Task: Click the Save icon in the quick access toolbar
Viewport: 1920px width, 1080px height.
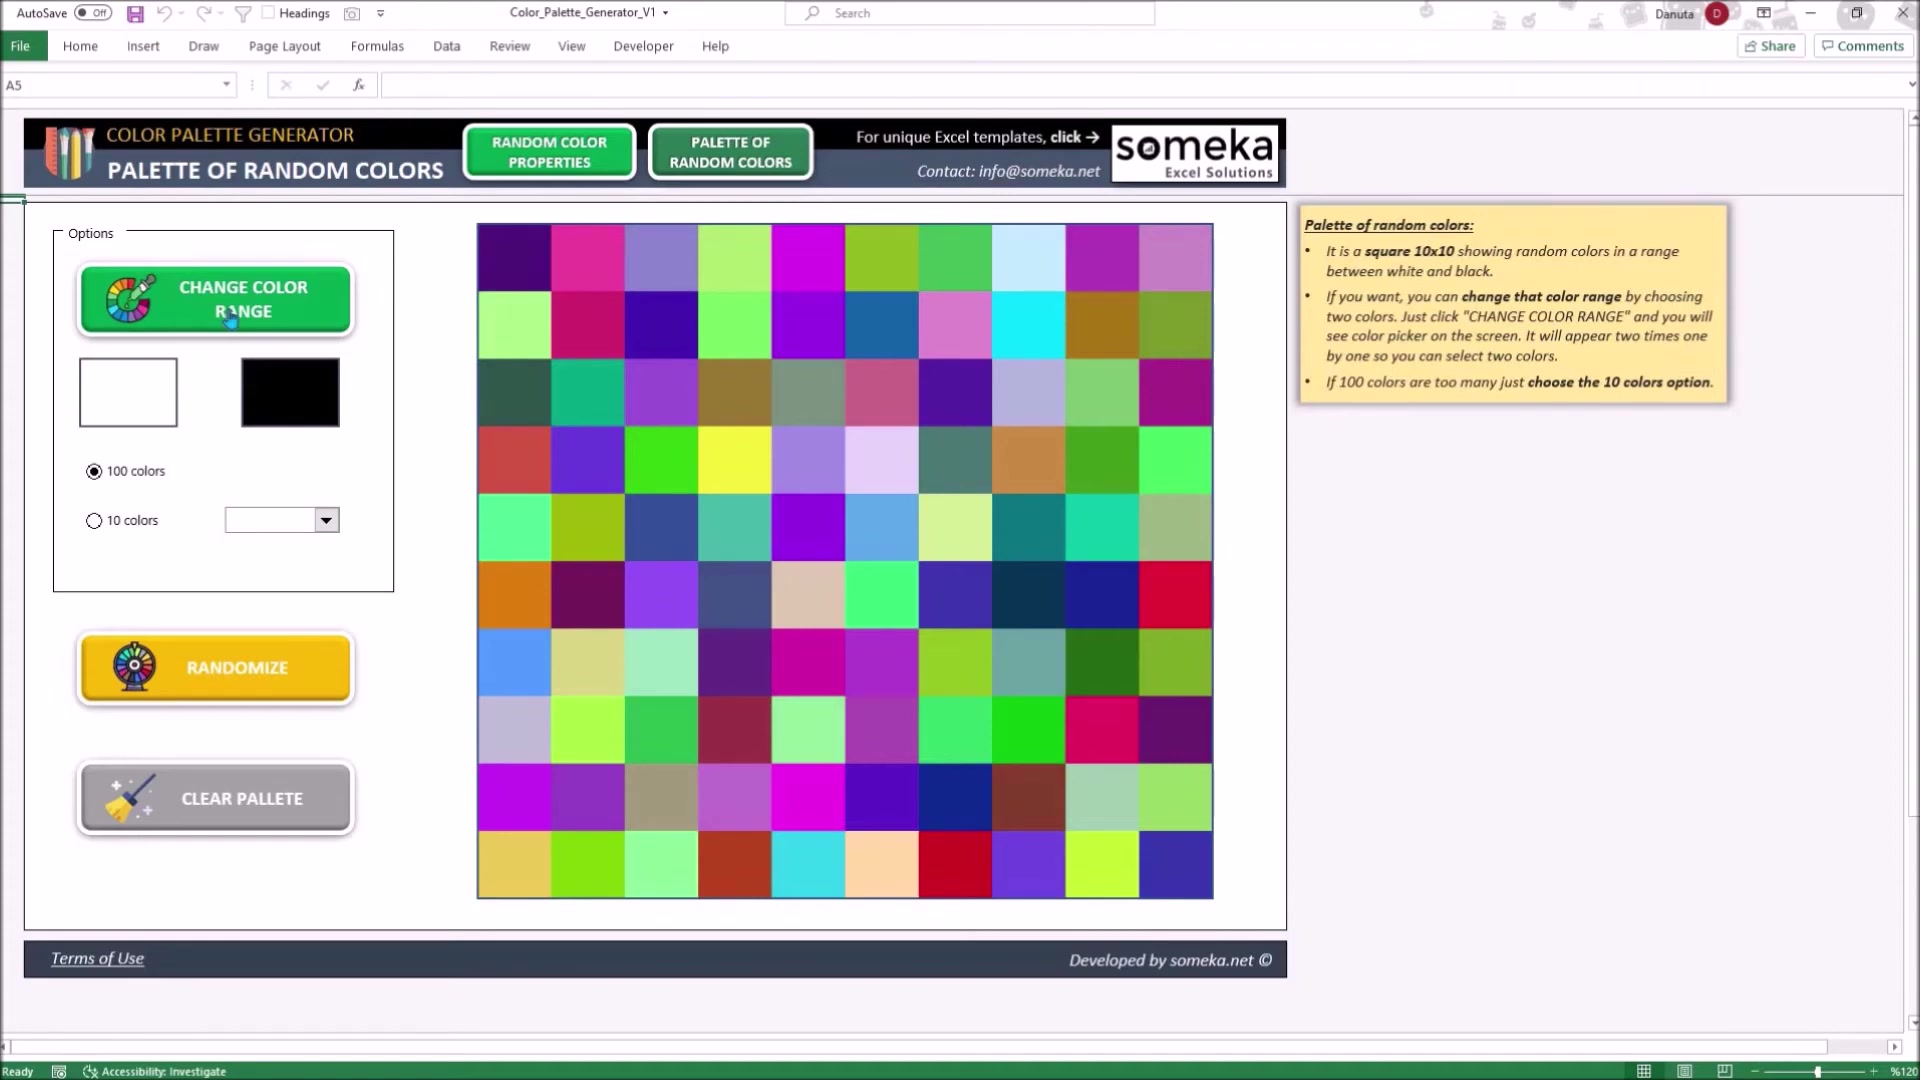Action: (135, 14)
